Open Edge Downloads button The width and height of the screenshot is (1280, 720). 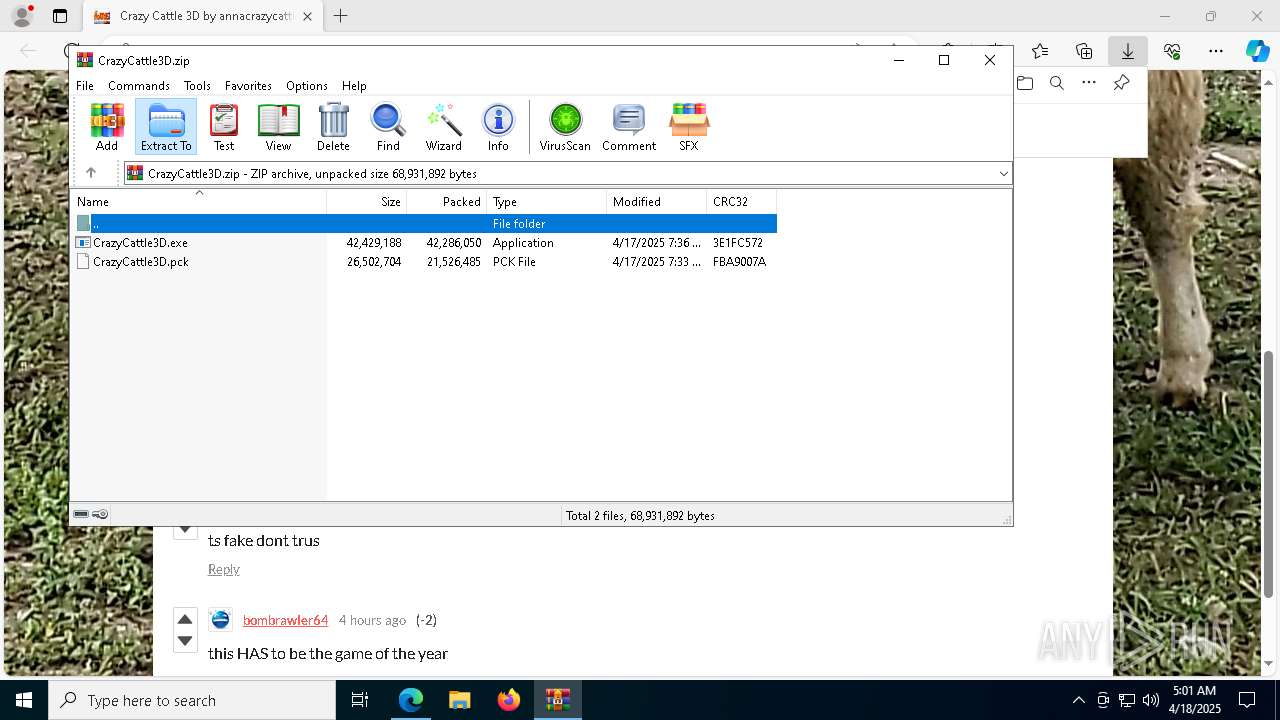(1127, 51)
